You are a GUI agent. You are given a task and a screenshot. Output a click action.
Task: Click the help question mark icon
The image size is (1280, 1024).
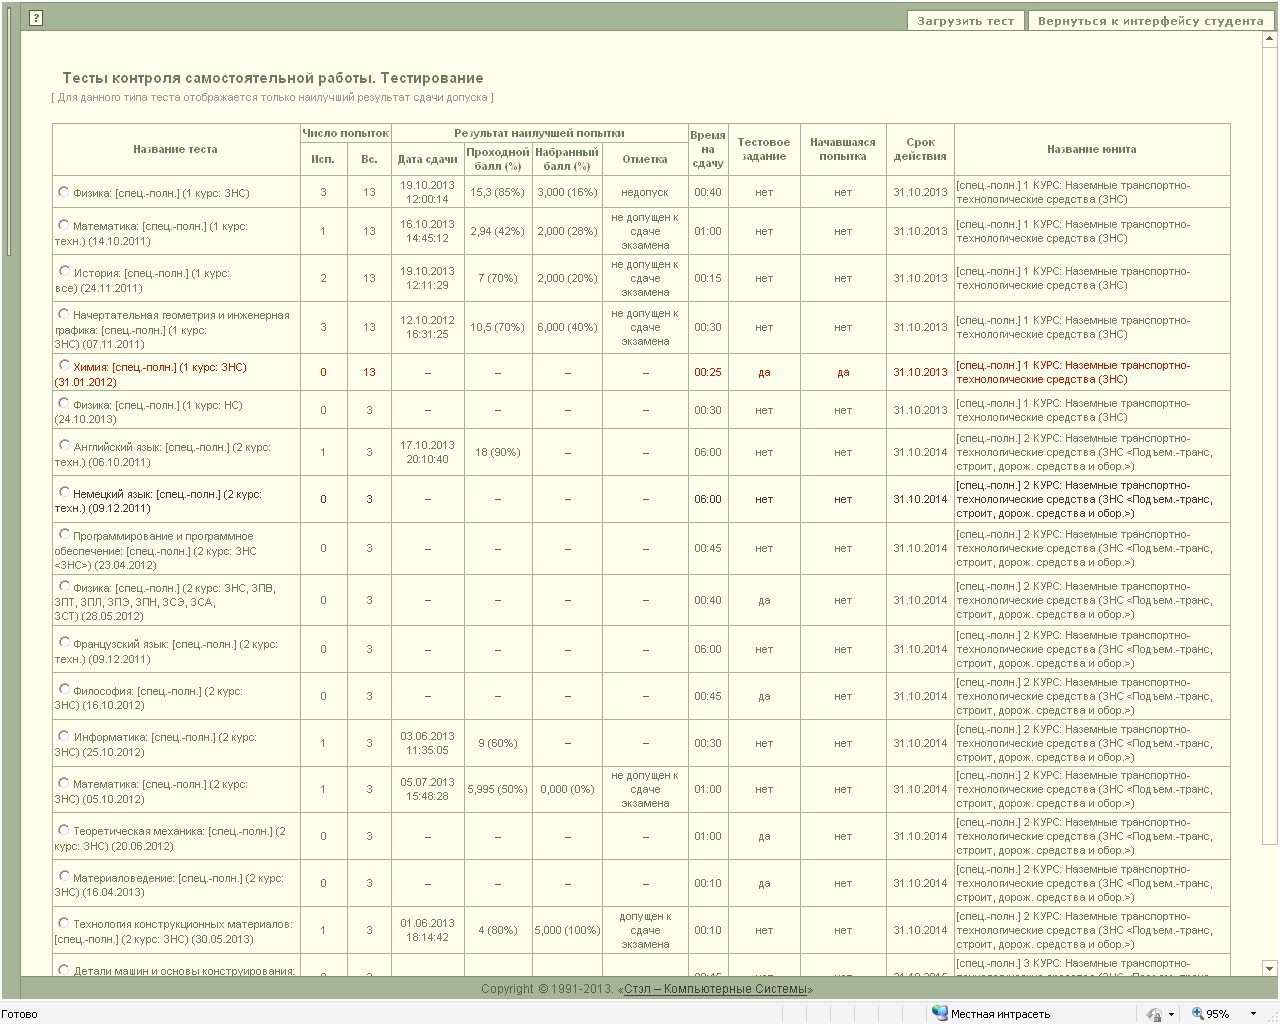coord(36,18)
